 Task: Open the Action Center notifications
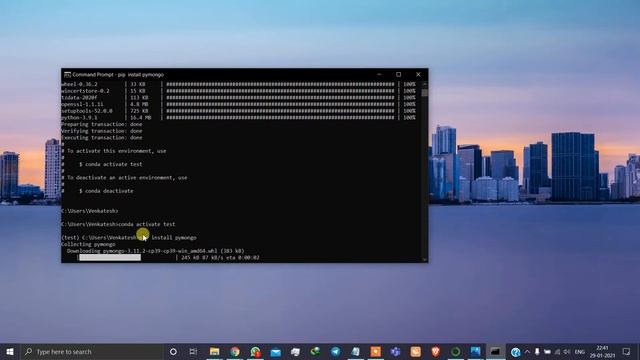tap(627, 351)
